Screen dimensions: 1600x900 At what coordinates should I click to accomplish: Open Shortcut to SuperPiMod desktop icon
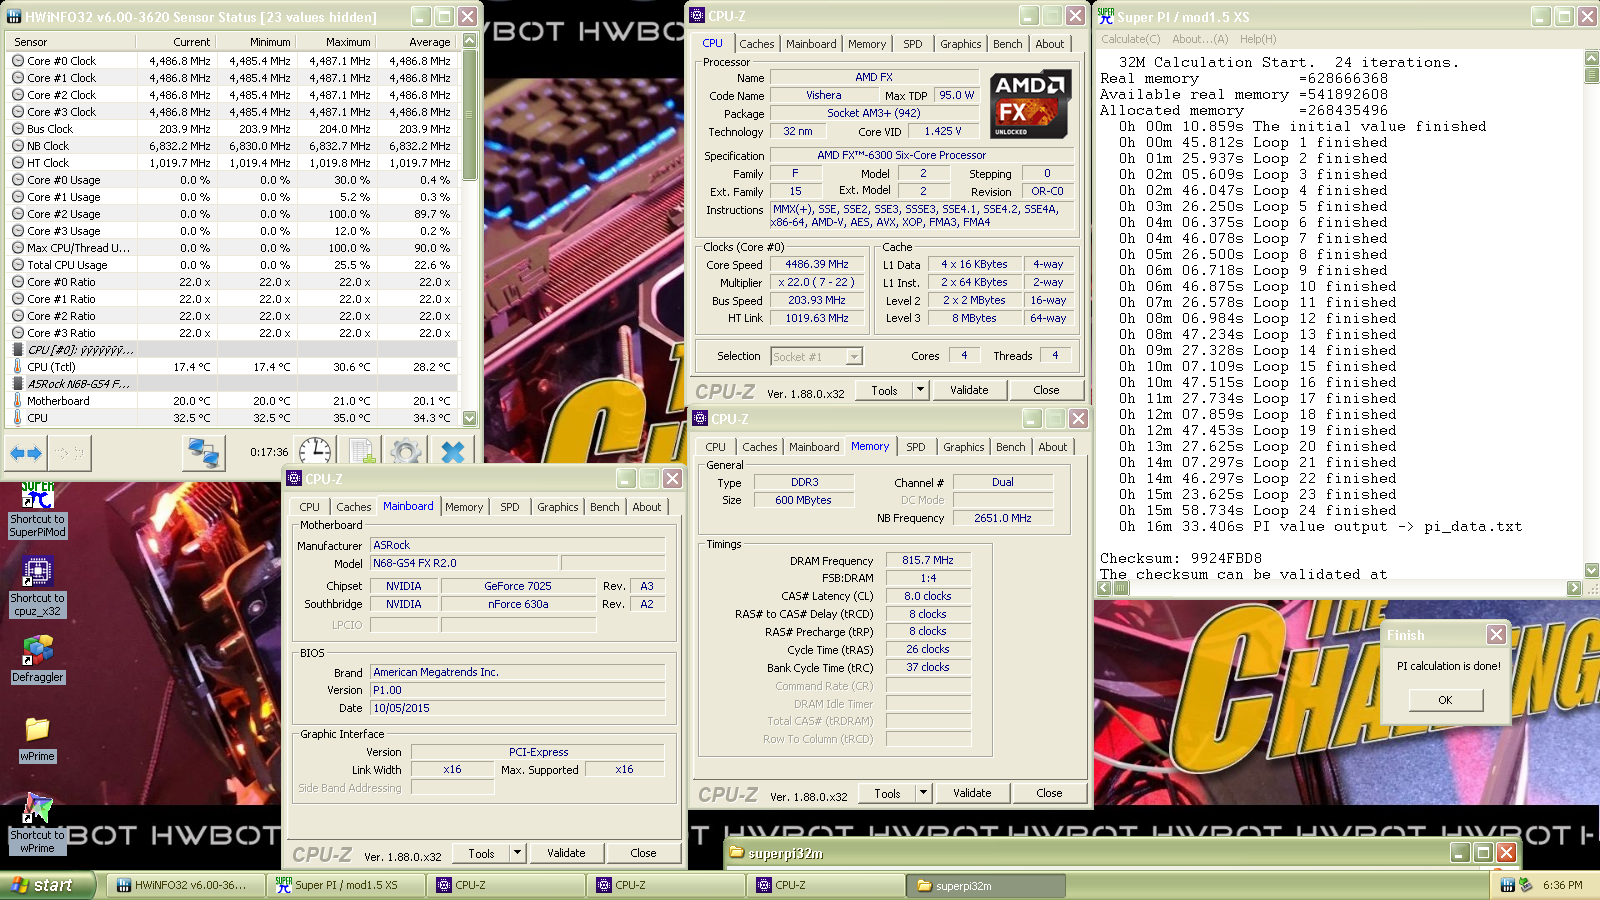click(38, 511)
